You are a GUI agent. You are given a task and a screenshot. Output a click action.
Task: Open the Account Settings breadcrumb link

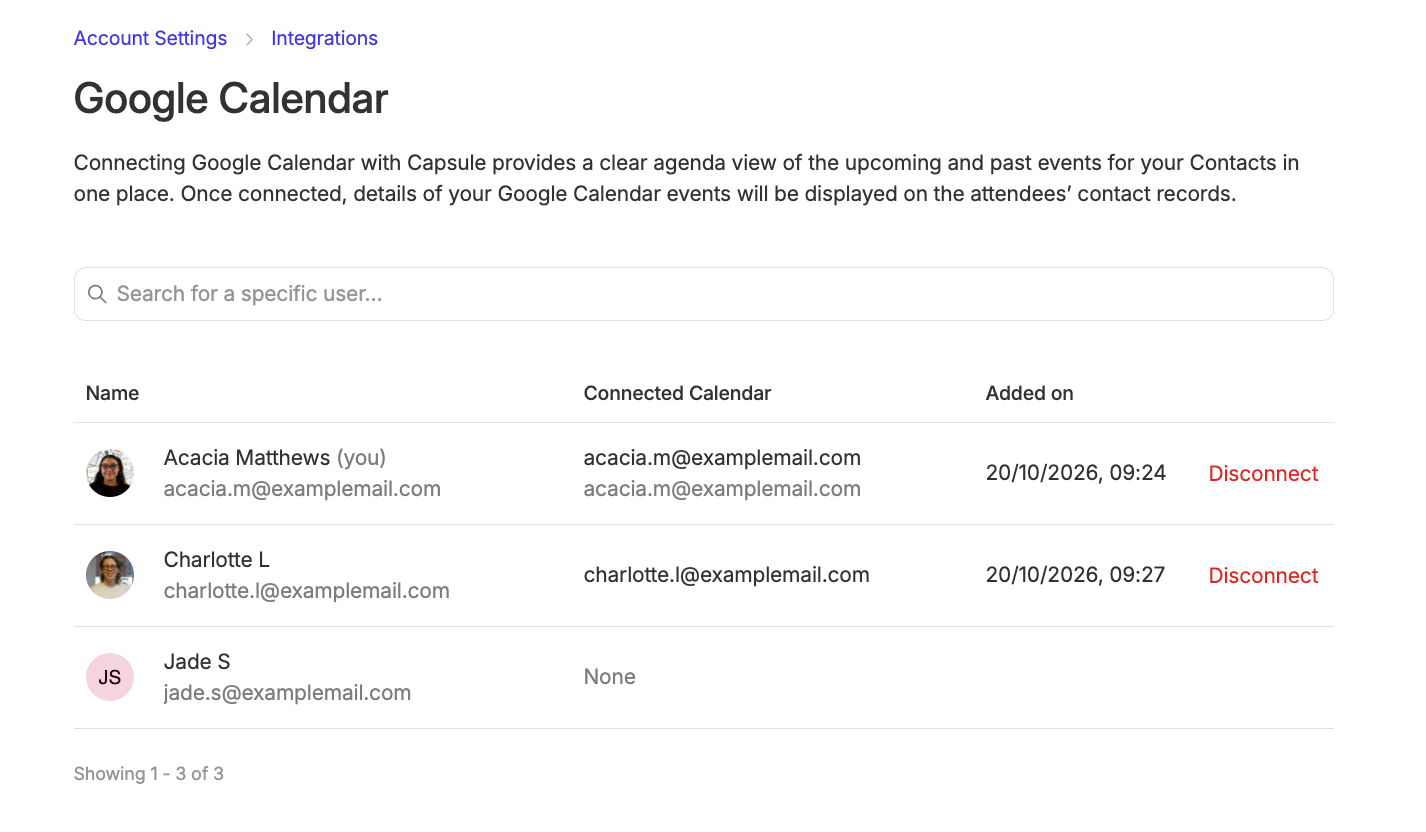[x=150, y=38]
